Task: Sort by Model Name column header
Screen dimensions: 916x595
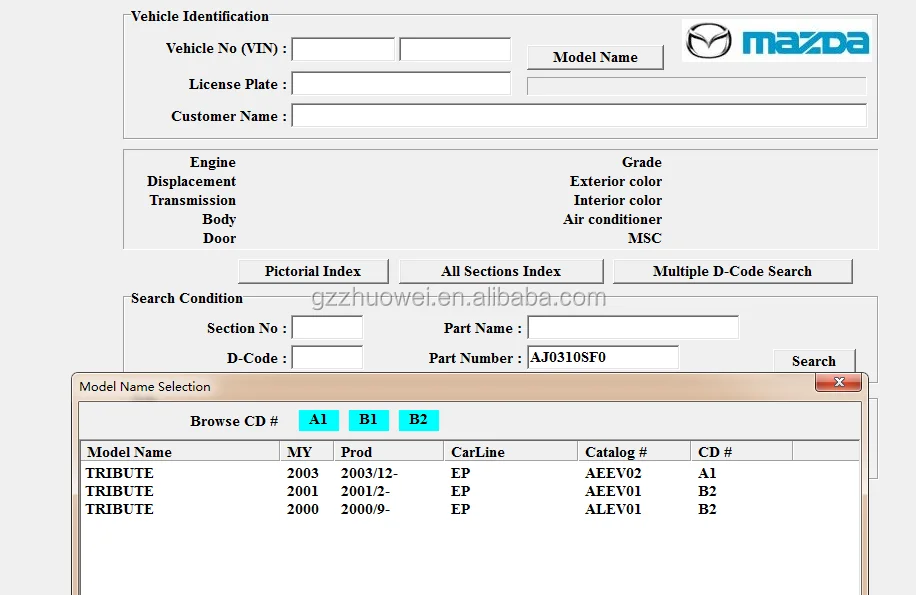Action: click(180, 452)
